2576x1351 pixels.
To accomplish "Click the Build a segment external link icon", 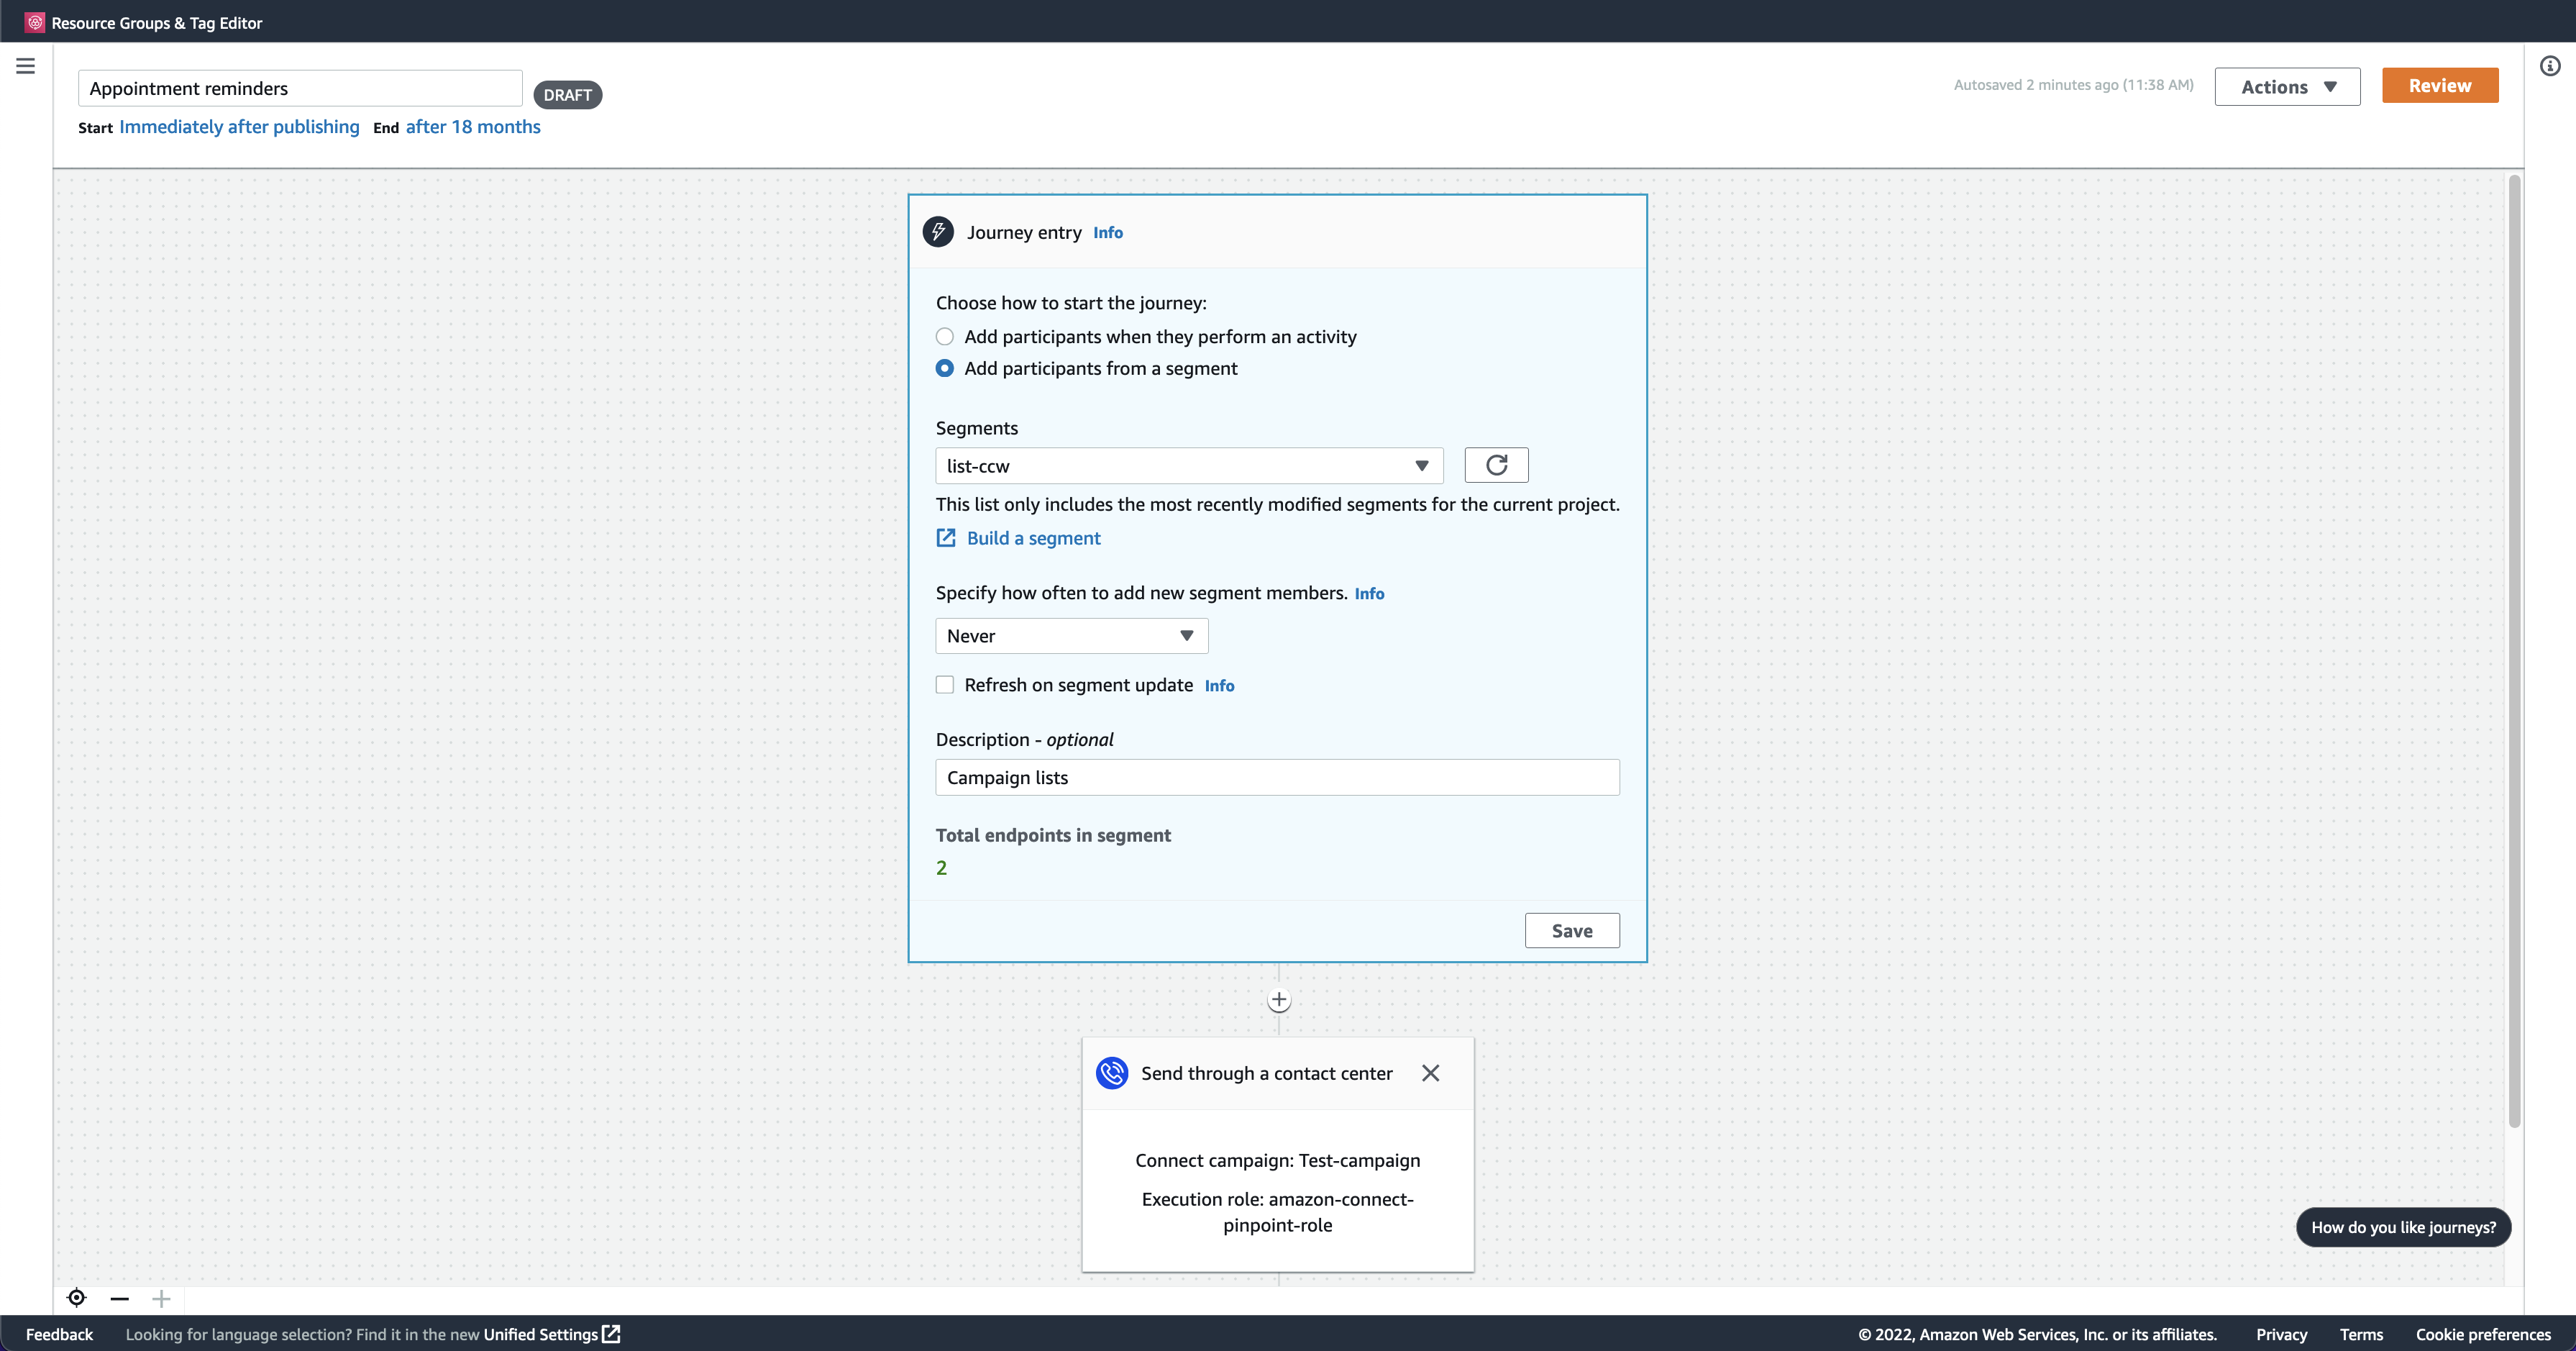I will click(x=946, y=538).
